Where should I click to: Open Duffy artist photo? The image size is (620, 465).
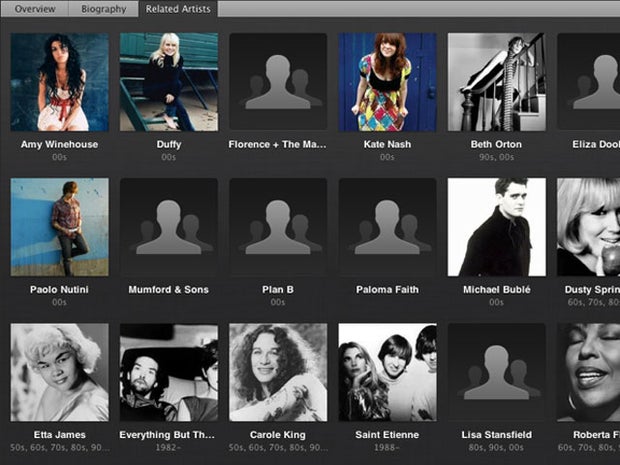tap(169, 82)
